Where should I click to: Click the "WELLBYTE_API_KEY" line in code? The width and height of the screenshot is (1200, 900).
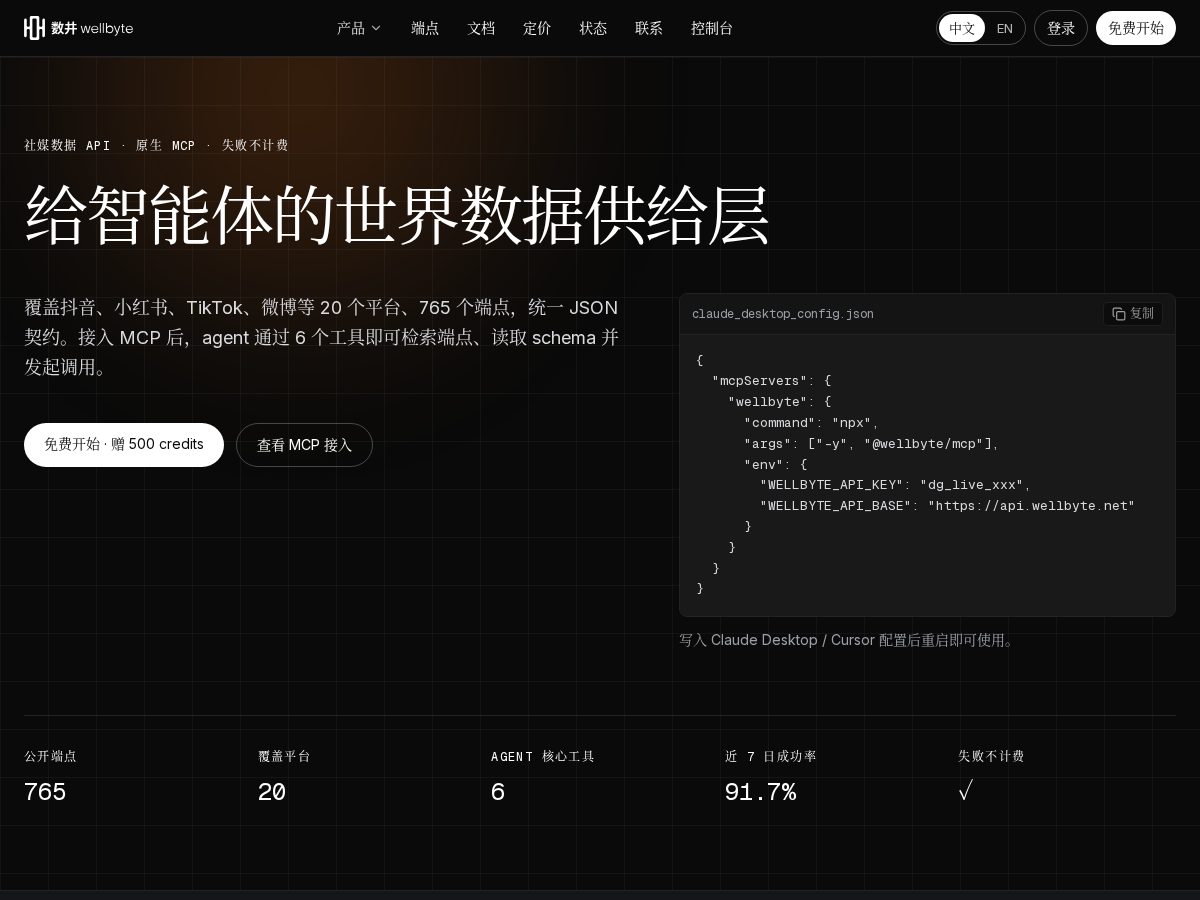tap(895, 484)
